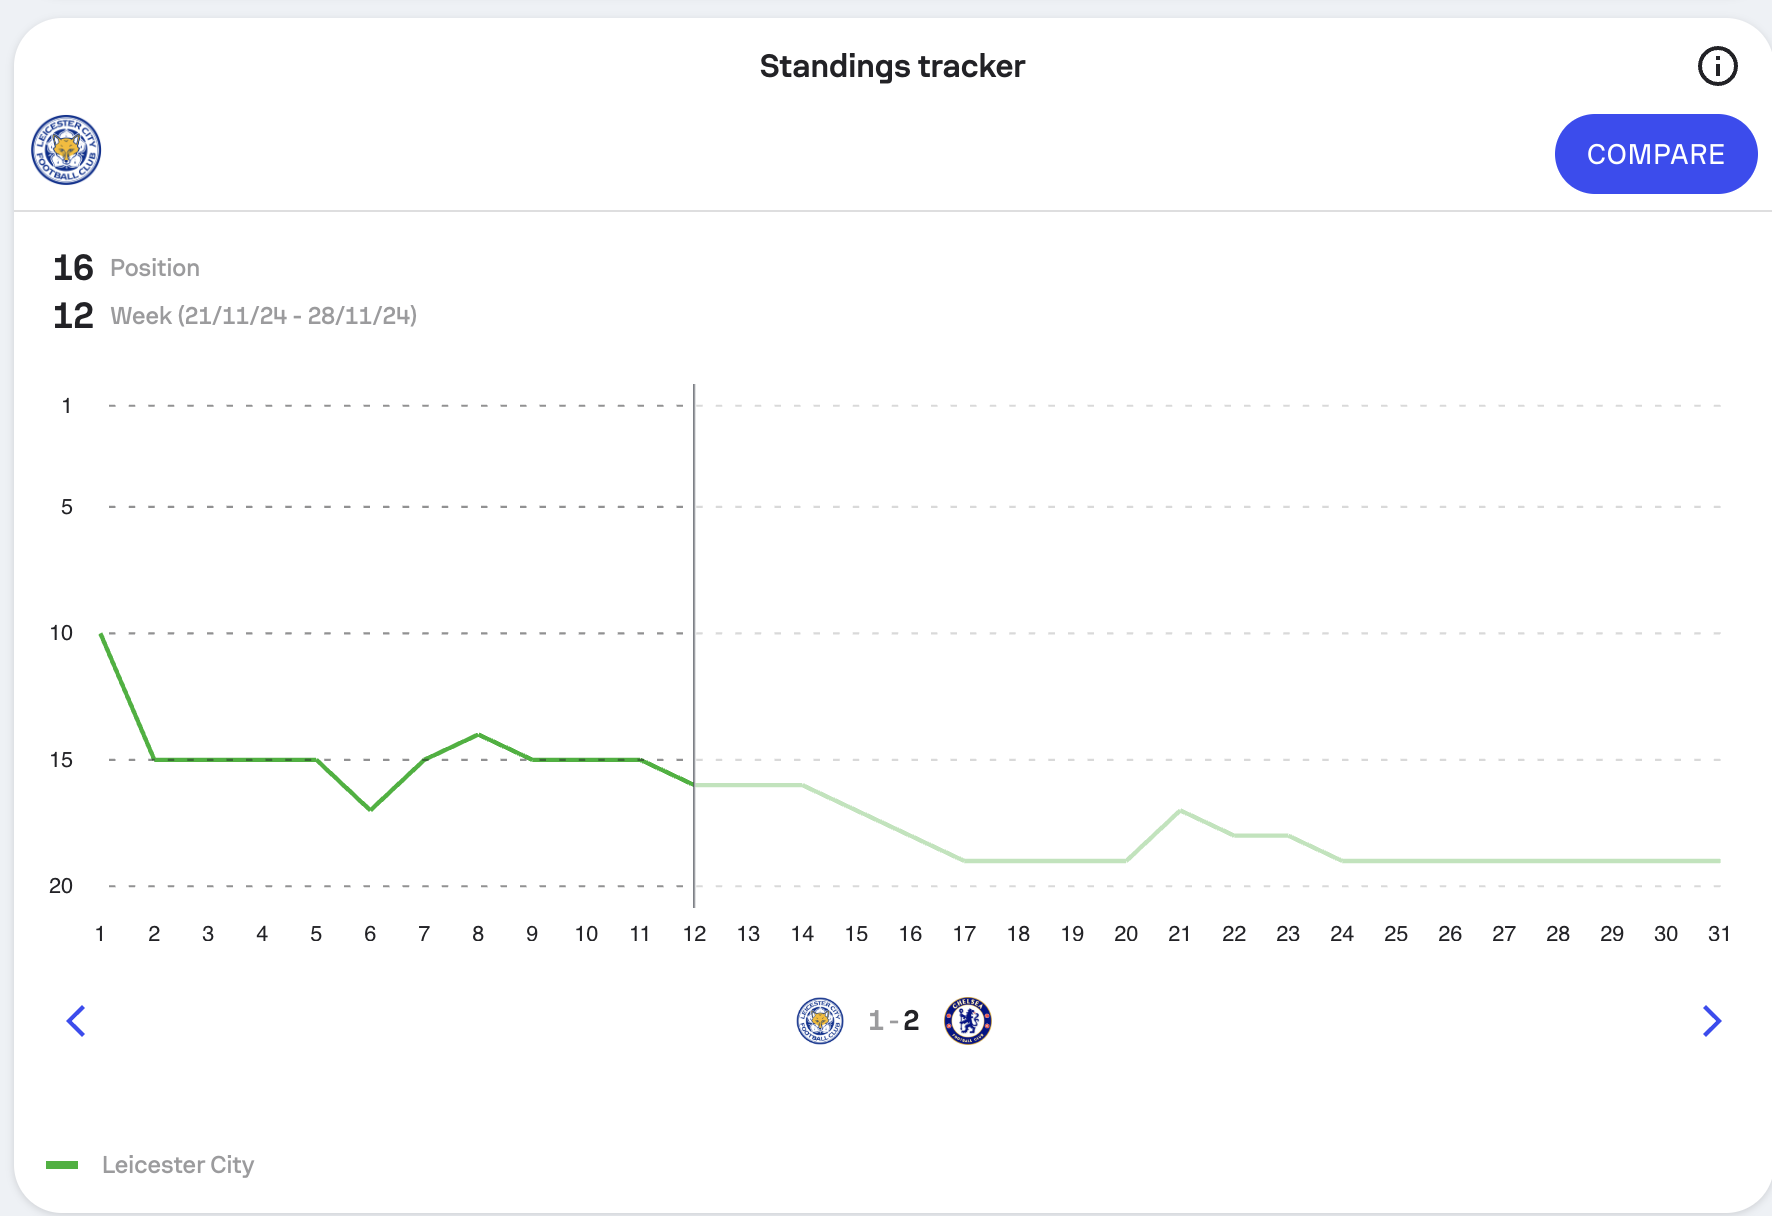Viewport: 1772px width, 1216px height.
Task: Click the Leicester City legend label
Action: [x=178, y=1165]
